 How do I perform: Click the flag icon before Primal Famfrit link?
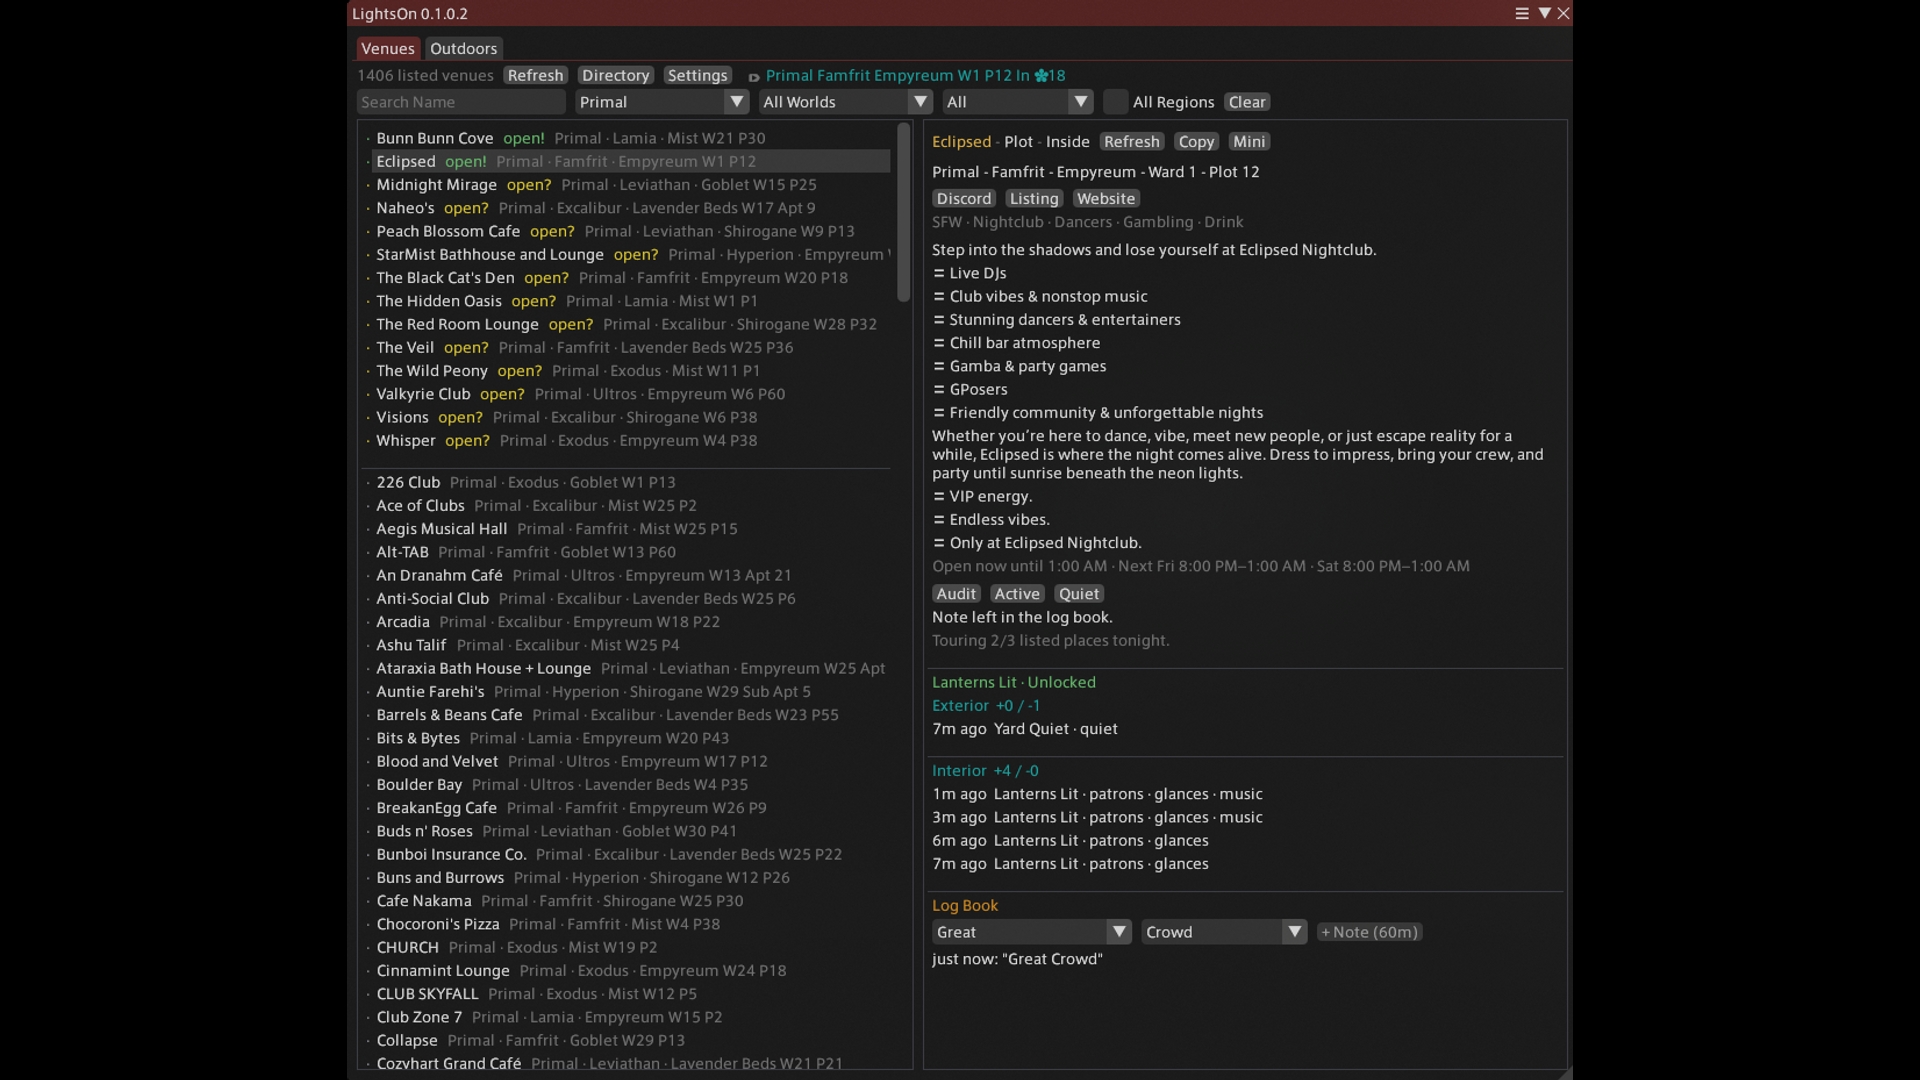pos(754,77)
